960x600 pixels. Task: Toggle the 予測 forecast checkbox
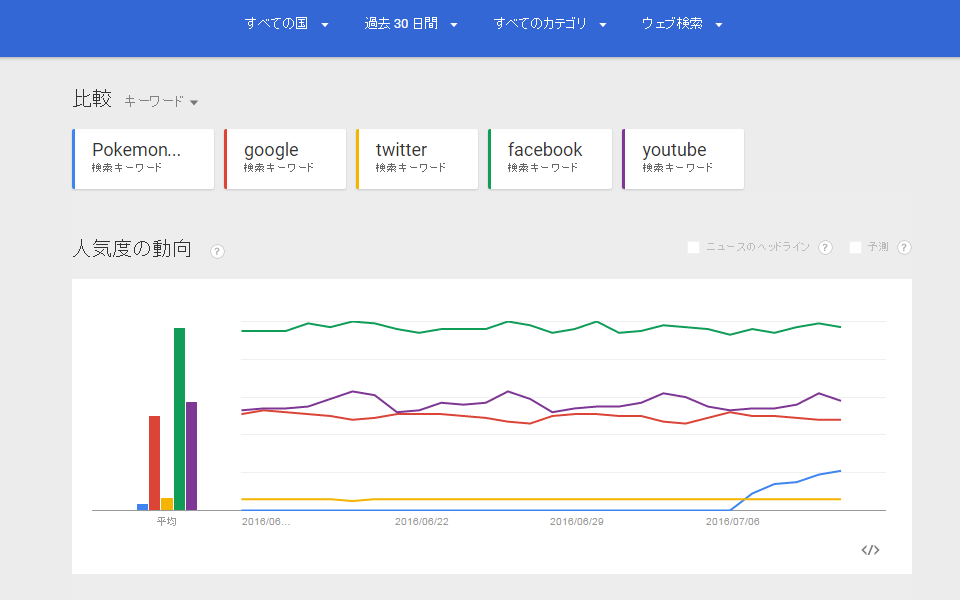pyautogui.click(x=855, y=248)
